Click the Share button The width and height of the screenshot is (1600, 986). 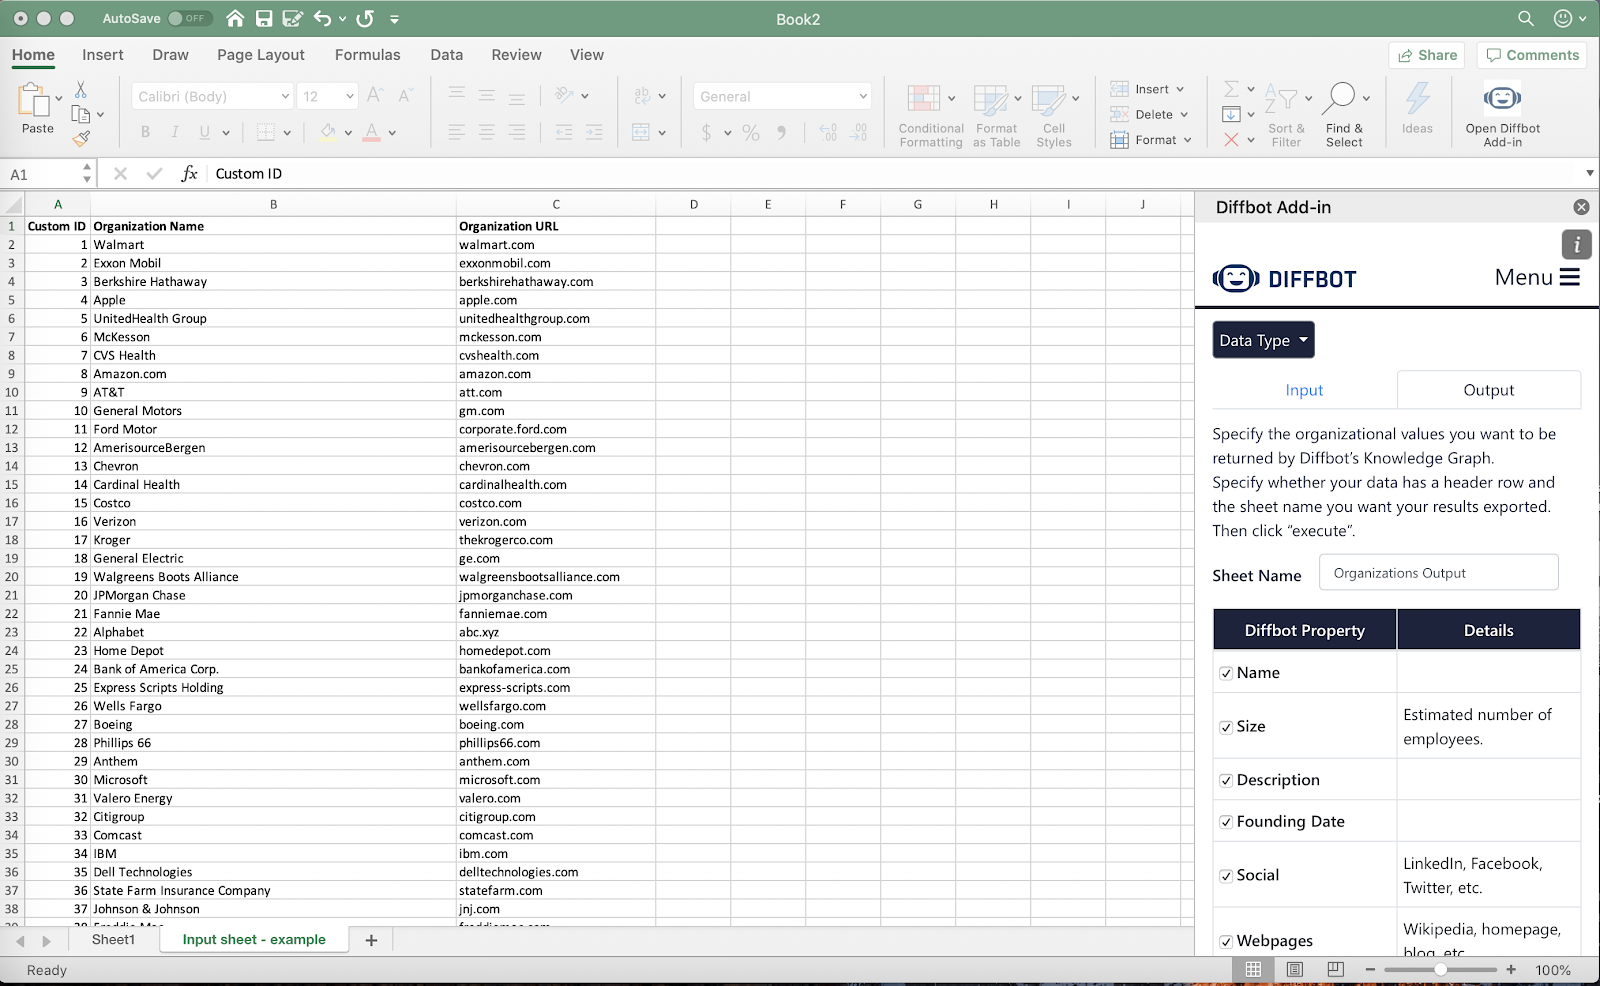1427,55
